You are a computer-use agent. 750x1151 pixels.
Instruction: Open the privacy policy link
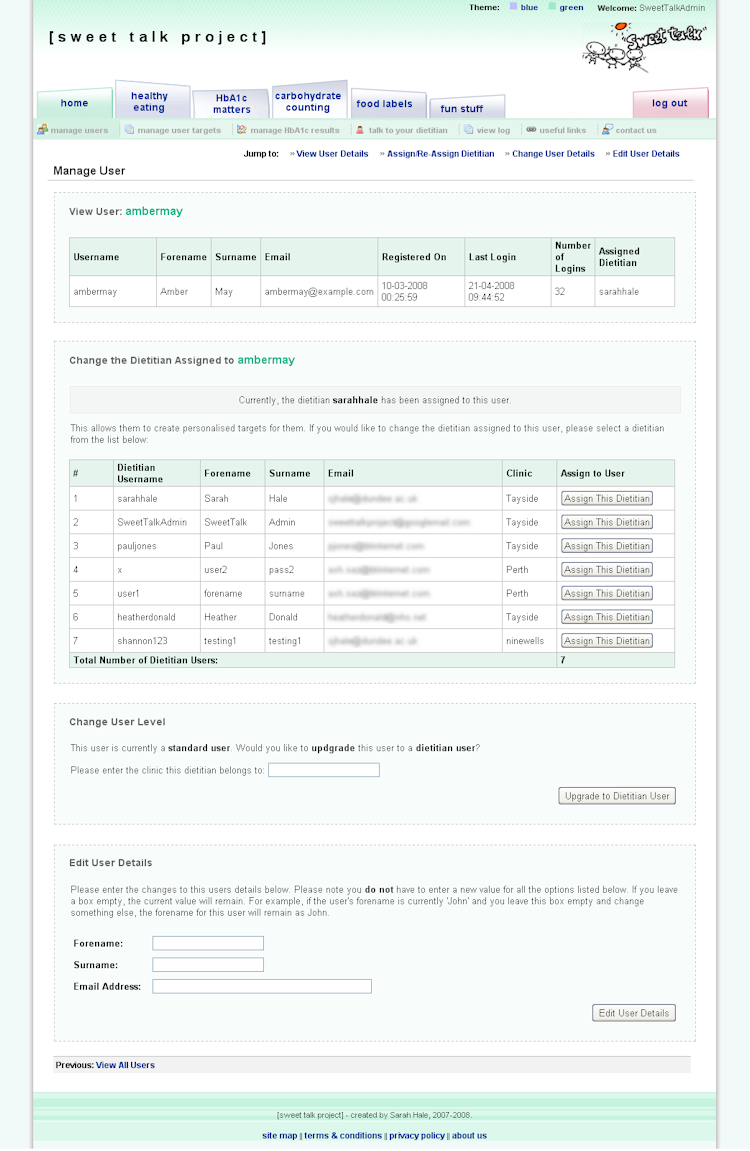pyautogui.click(x=417, y=1136)
